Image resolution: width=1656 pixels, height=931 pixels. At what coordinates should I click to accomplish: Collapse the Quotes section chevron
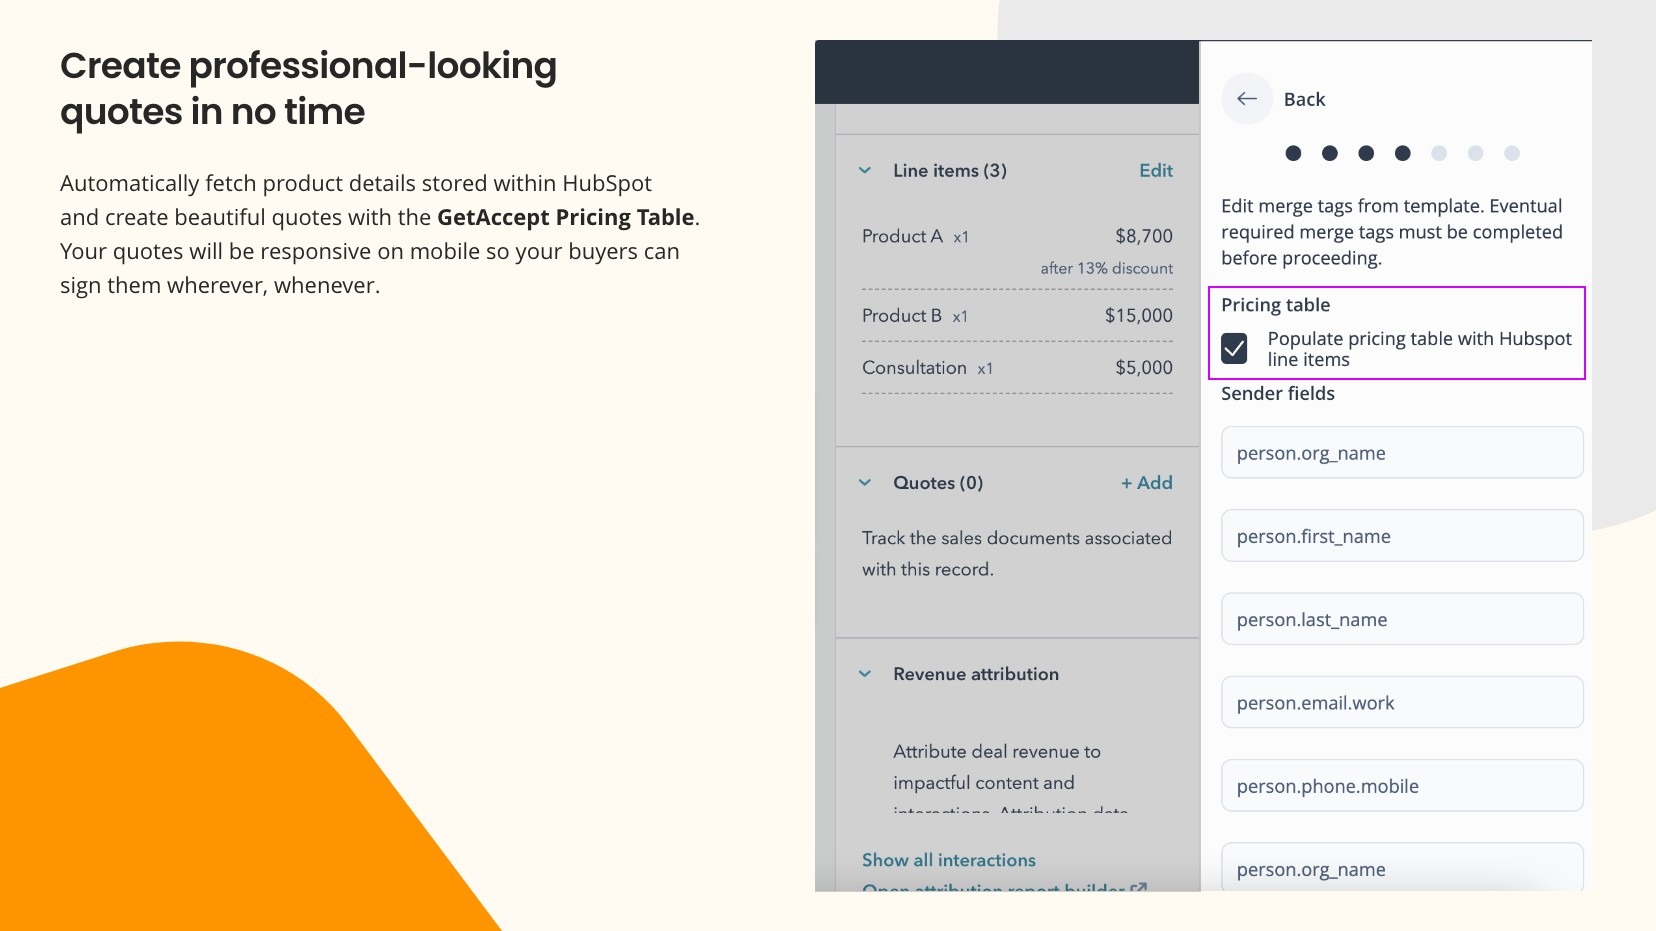pos(866,483)
